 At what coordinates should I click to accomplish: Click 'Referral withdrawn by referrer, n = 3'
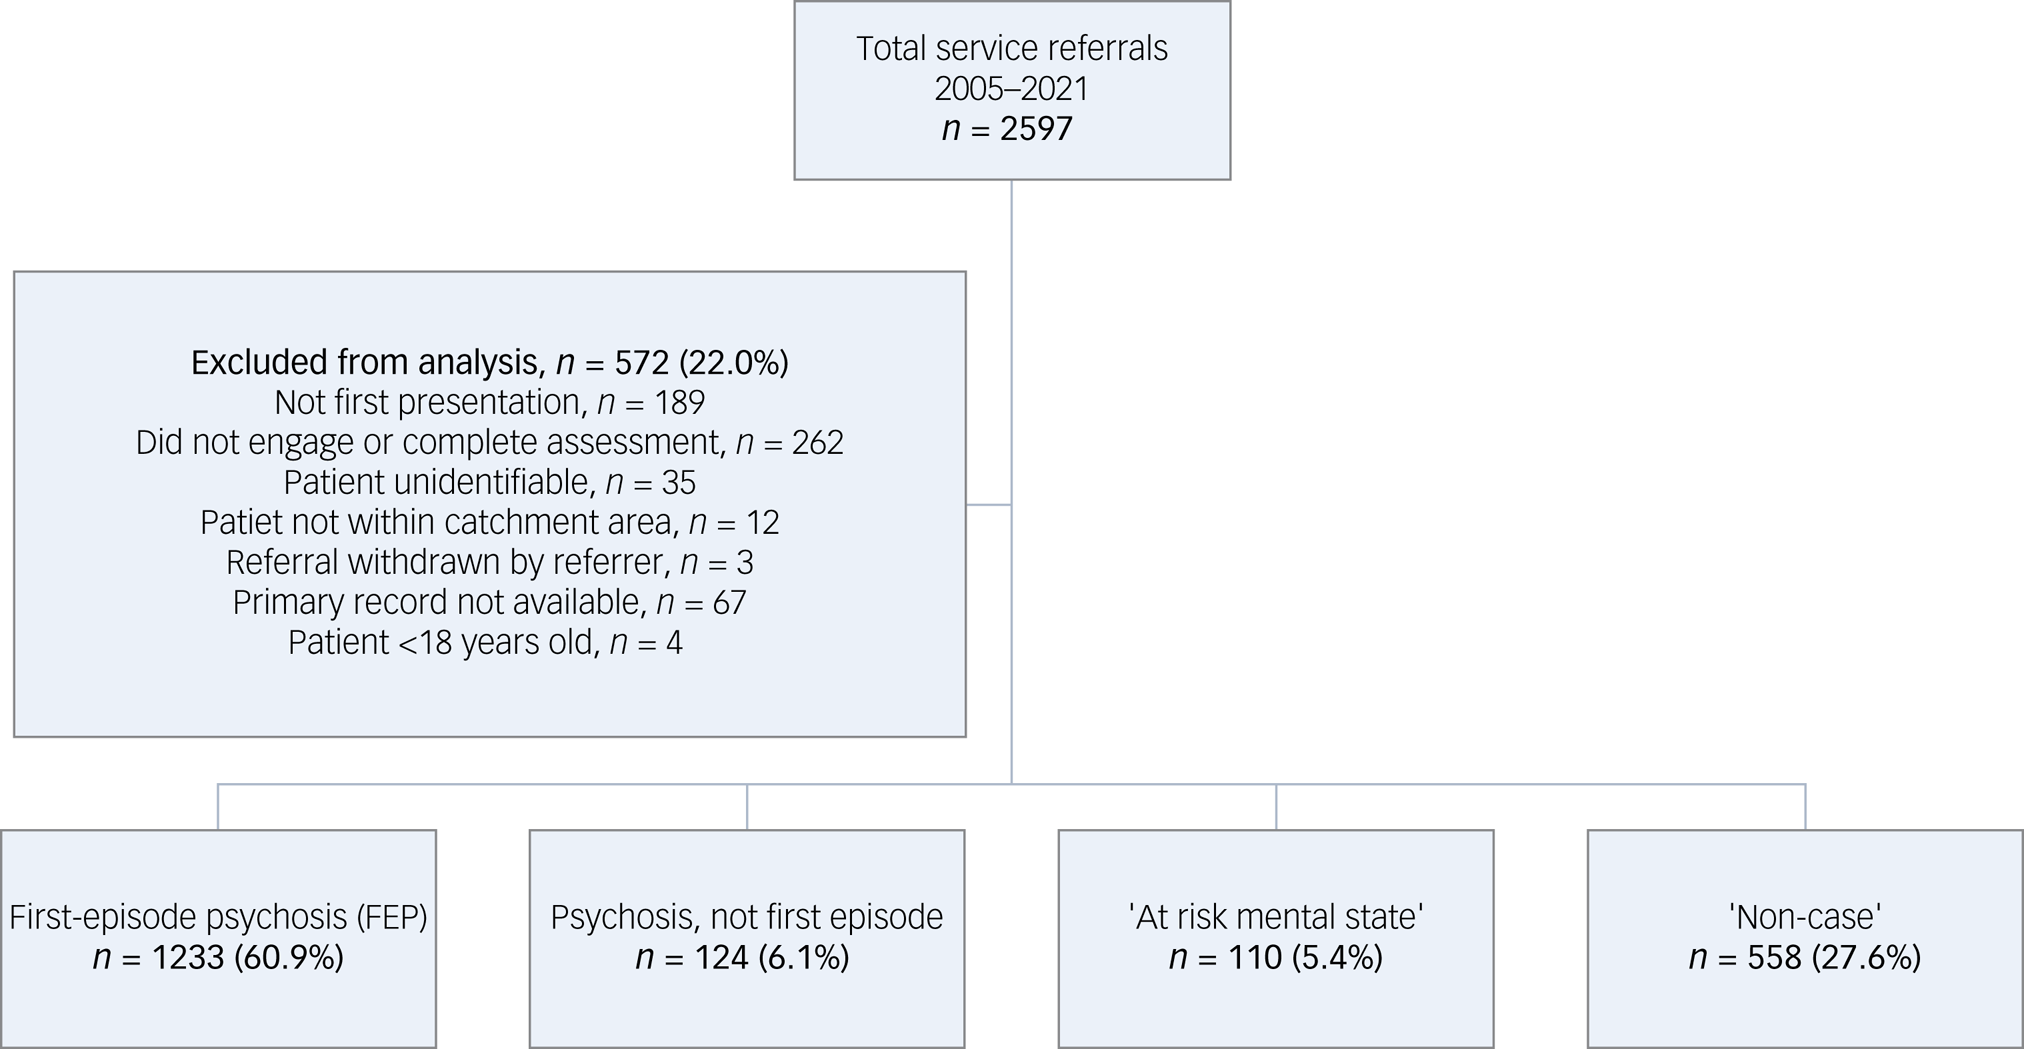click(x=489, y=562)
